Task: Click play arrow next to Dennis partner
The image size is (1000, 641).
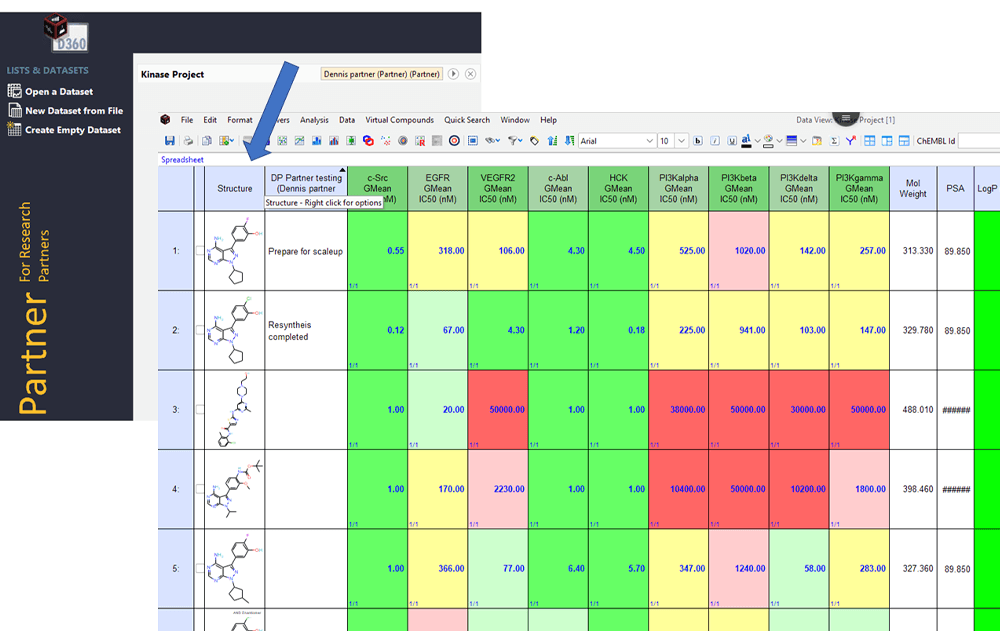Action: click(453, 74)
